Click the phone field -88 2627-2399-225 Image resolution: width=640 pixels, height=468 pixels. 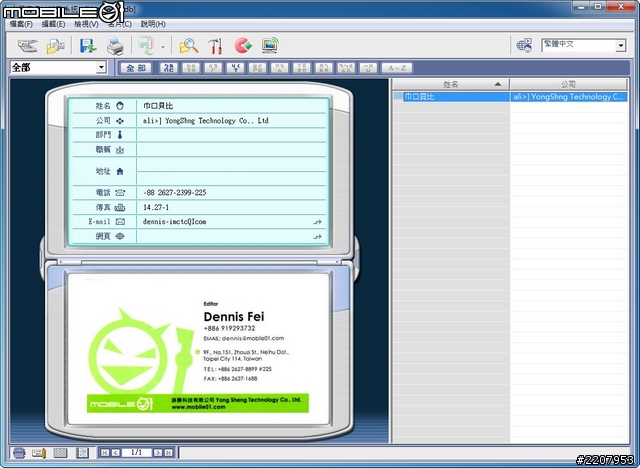point(231,193)
